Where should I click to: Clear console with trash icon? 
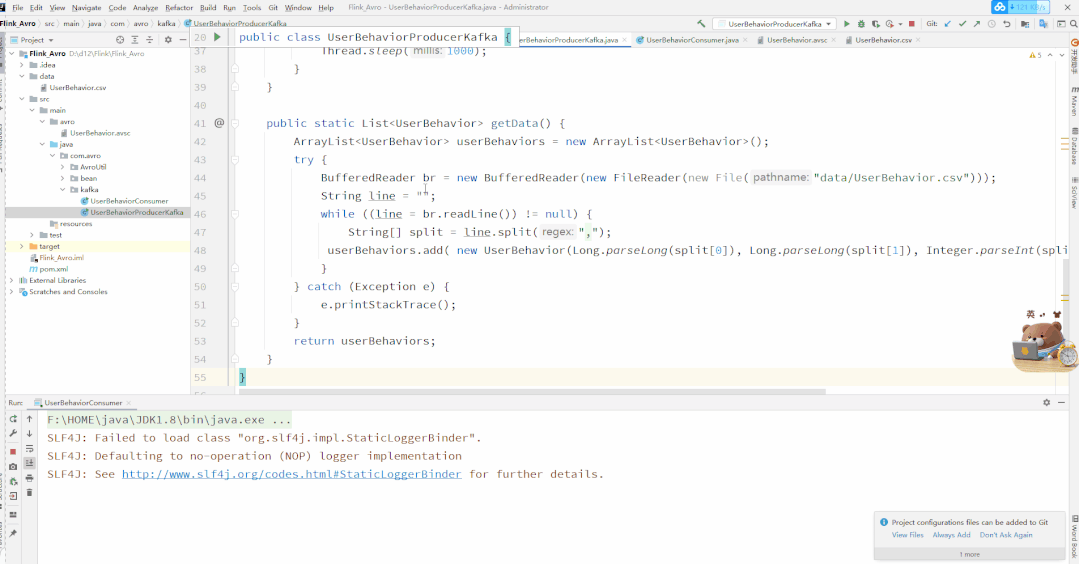(30, 492)
